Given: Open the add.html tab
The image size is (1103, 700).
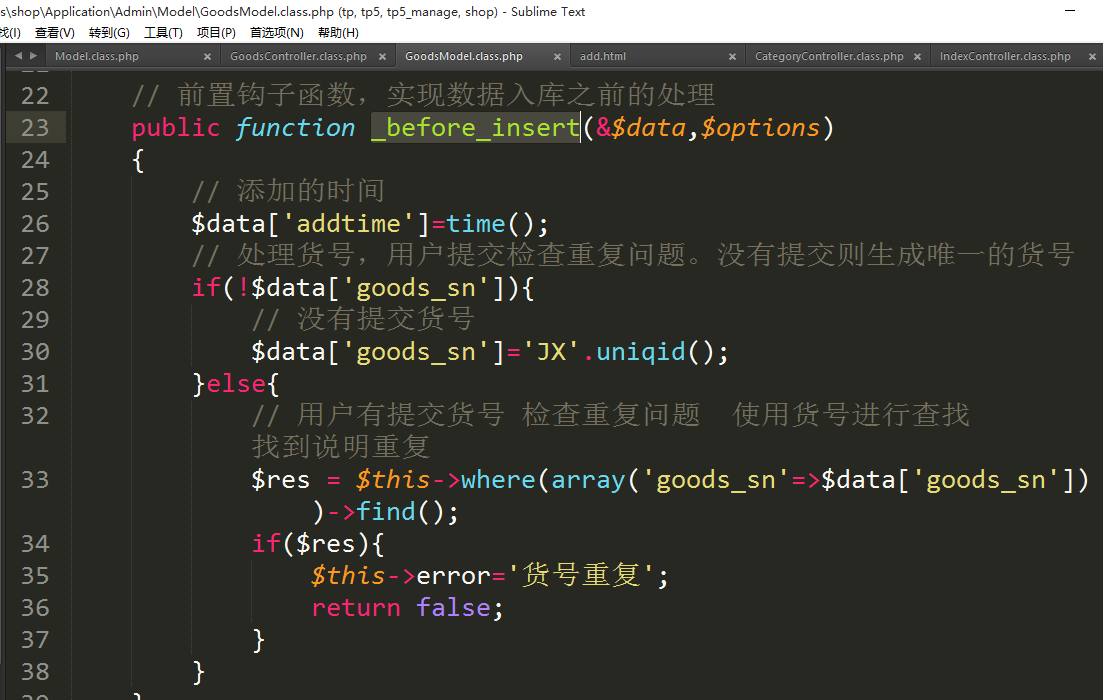Looking at the screenshot, I should [x=603, y=57].
